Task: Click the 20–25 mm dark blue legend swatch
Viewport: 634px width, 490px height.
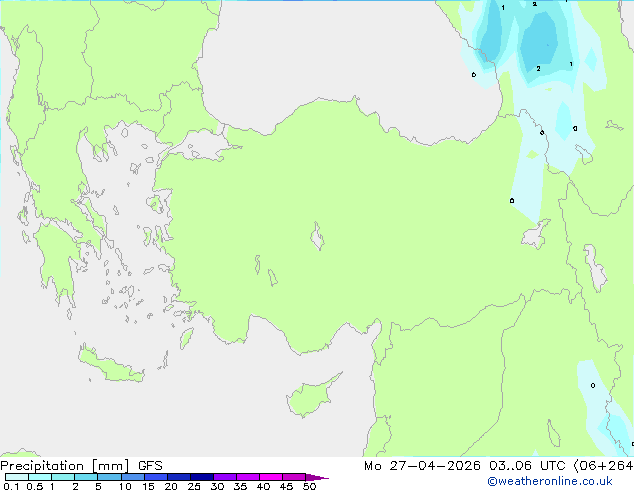Action: pyautogui.click(x=179, y=477)
